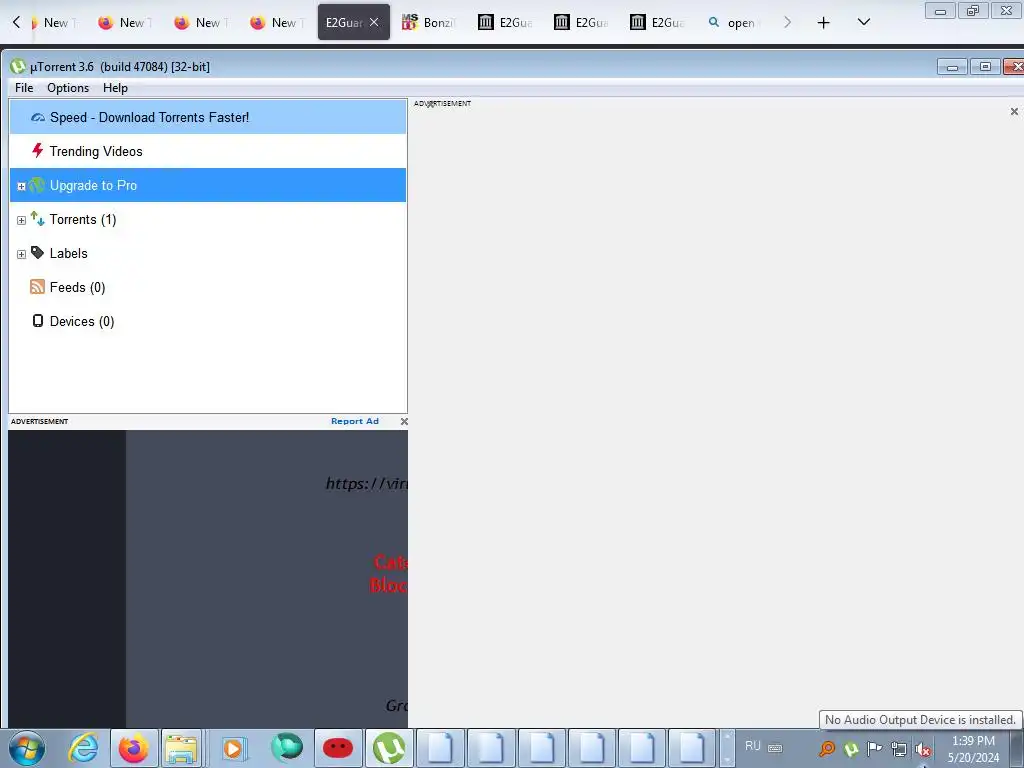
Task: Select the Devices (0) entry
Action: coord(82,321)
